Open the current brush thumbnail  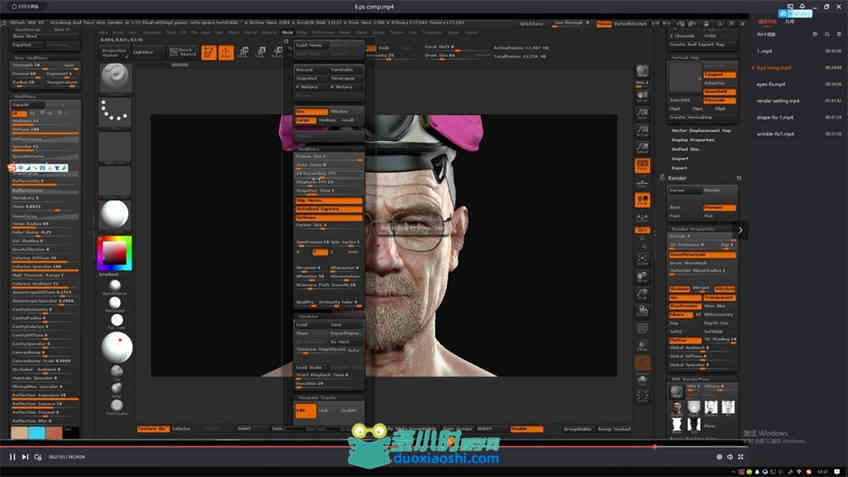115,77
